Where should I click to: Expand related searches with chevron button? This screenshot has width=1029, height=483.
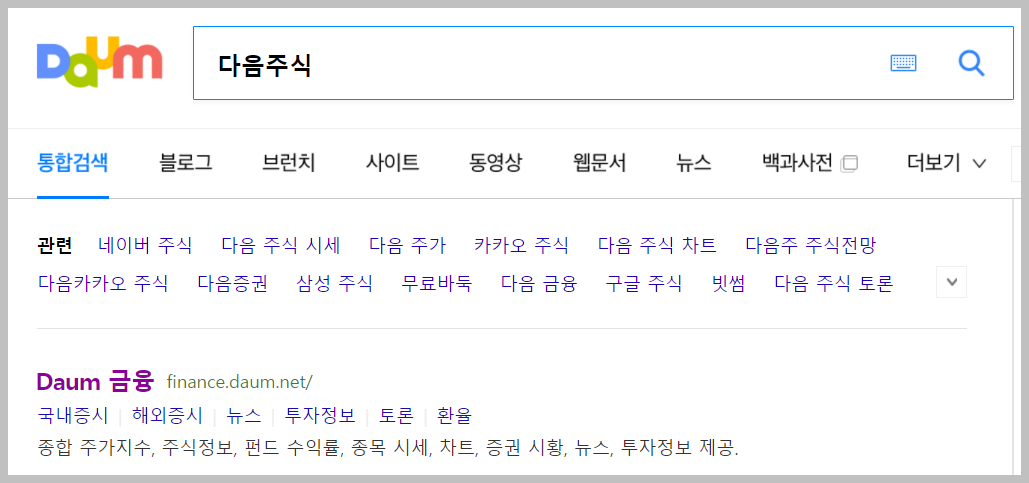pyautogui.click(x=952, y=283)
